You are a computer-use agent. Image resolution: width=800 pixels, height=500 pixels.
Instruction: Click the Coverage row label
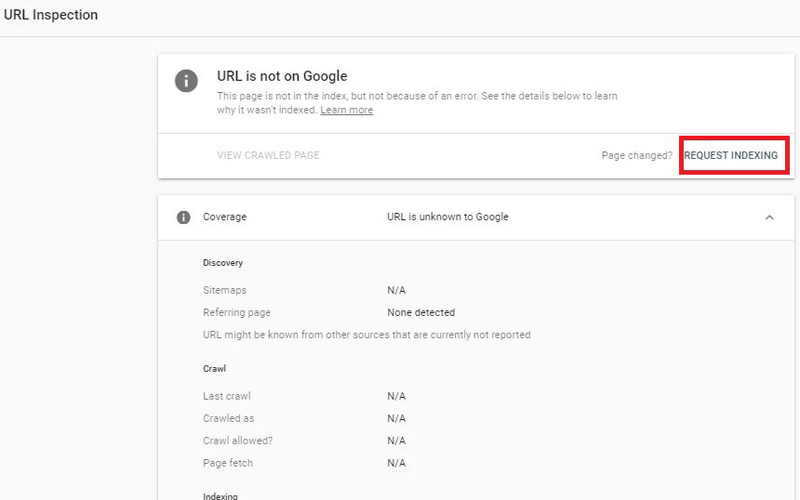(224, 217)
